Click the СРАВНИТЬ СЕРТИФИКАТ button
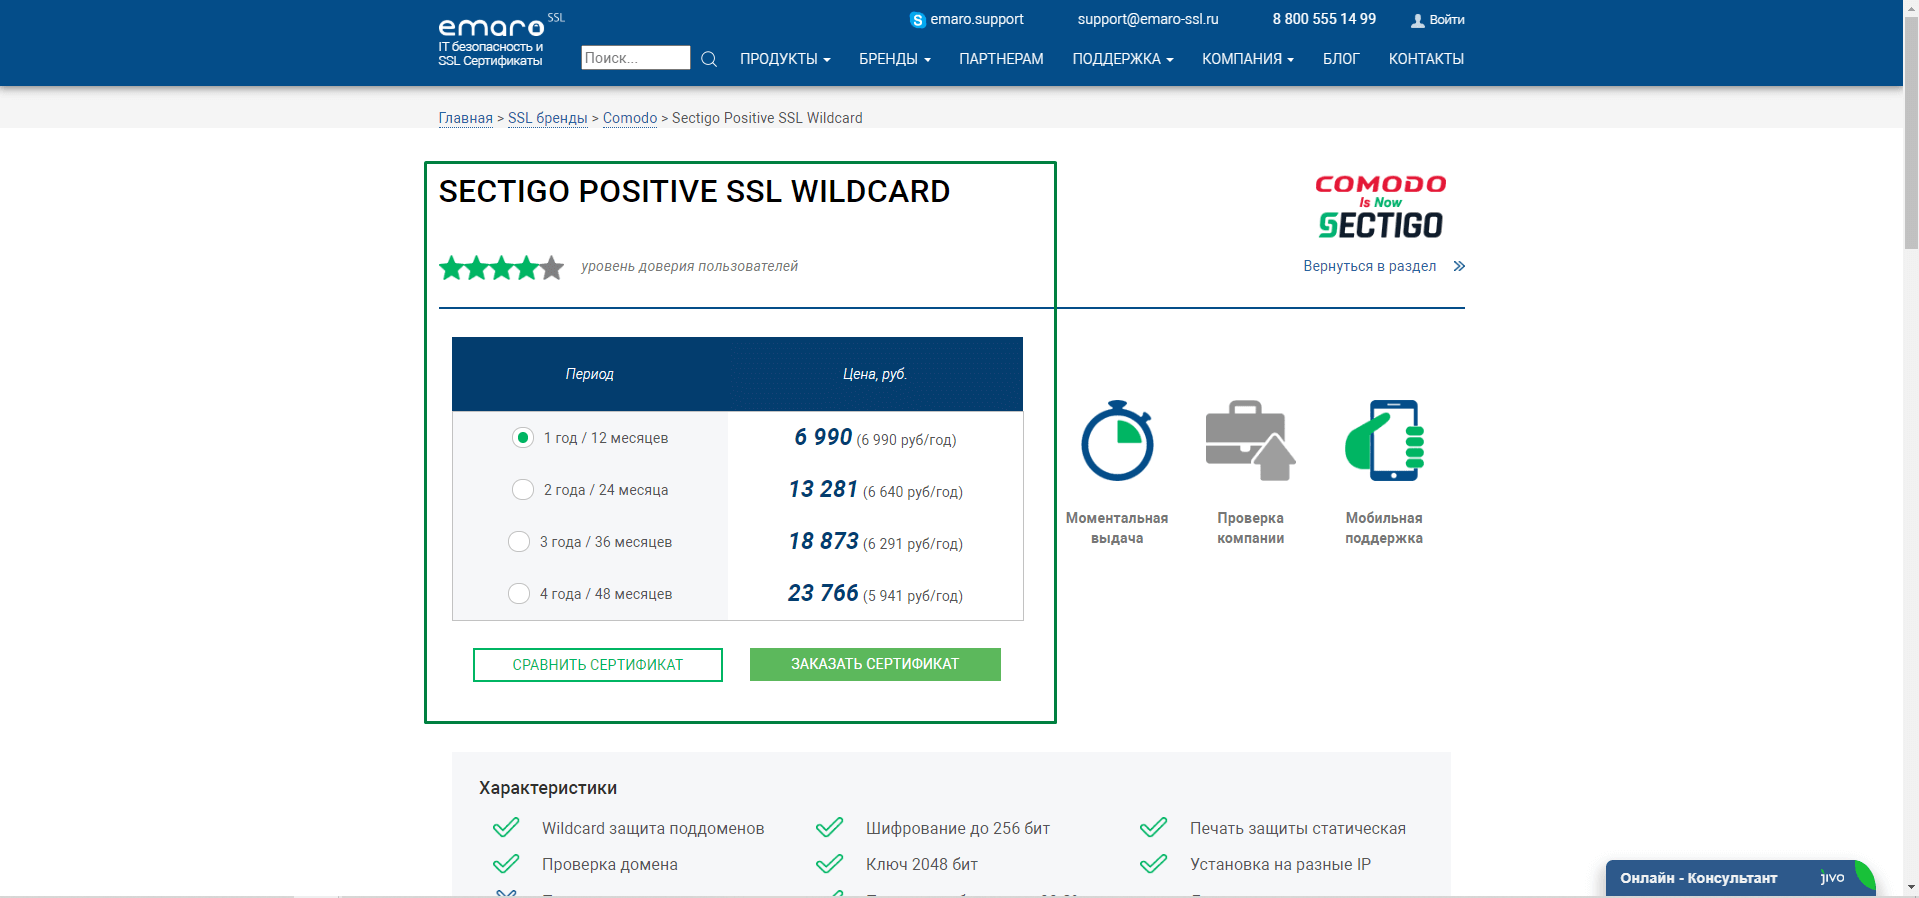This screenshot has width=1919, height=898. click(x=598, y=665)
